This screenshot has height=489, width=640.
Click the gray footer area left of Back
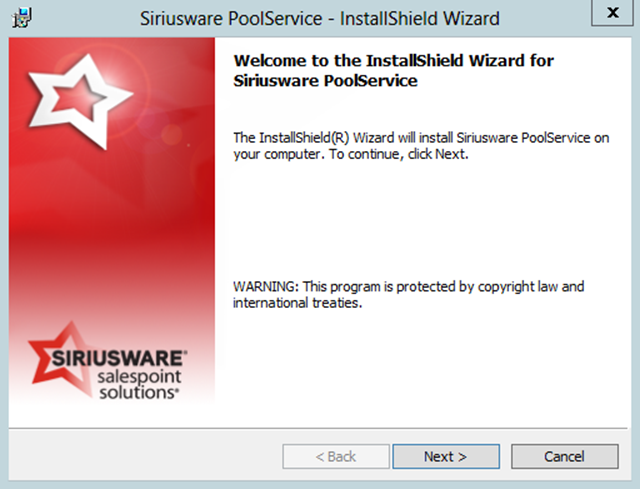pos(140,457)
